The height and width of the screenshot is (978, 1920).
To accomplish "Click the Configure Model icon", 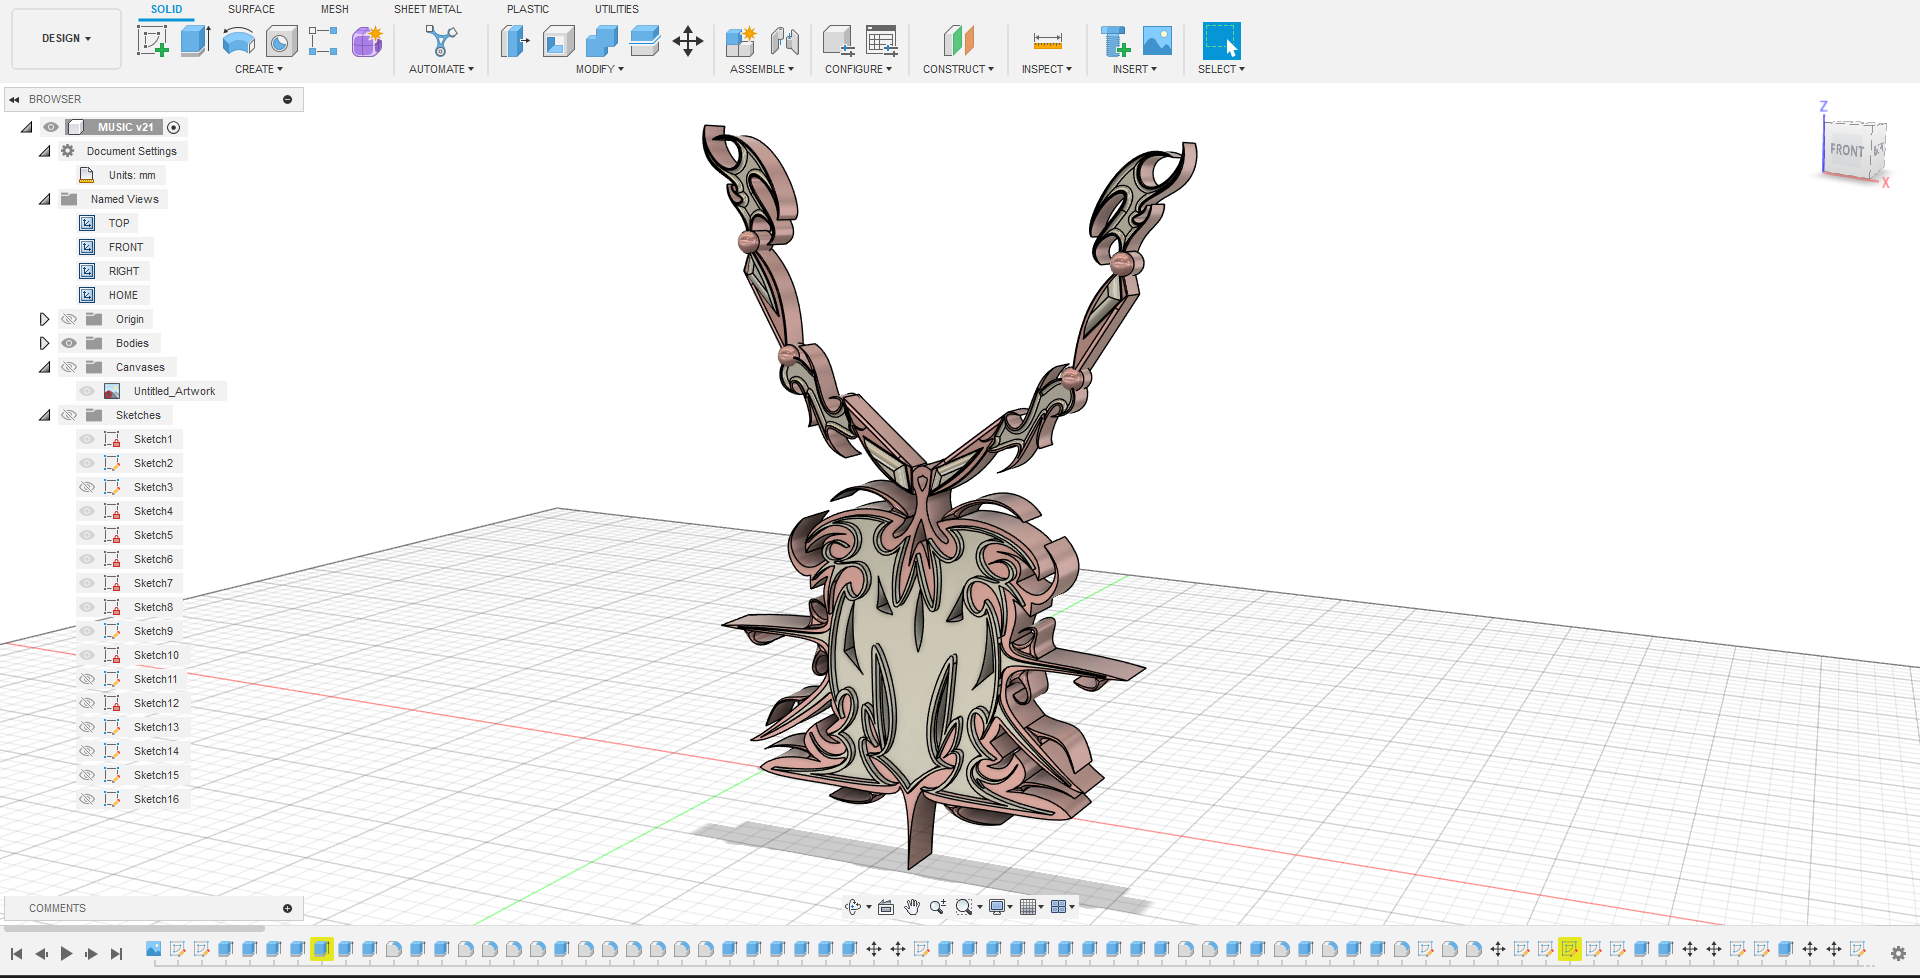I will point(838,41).
